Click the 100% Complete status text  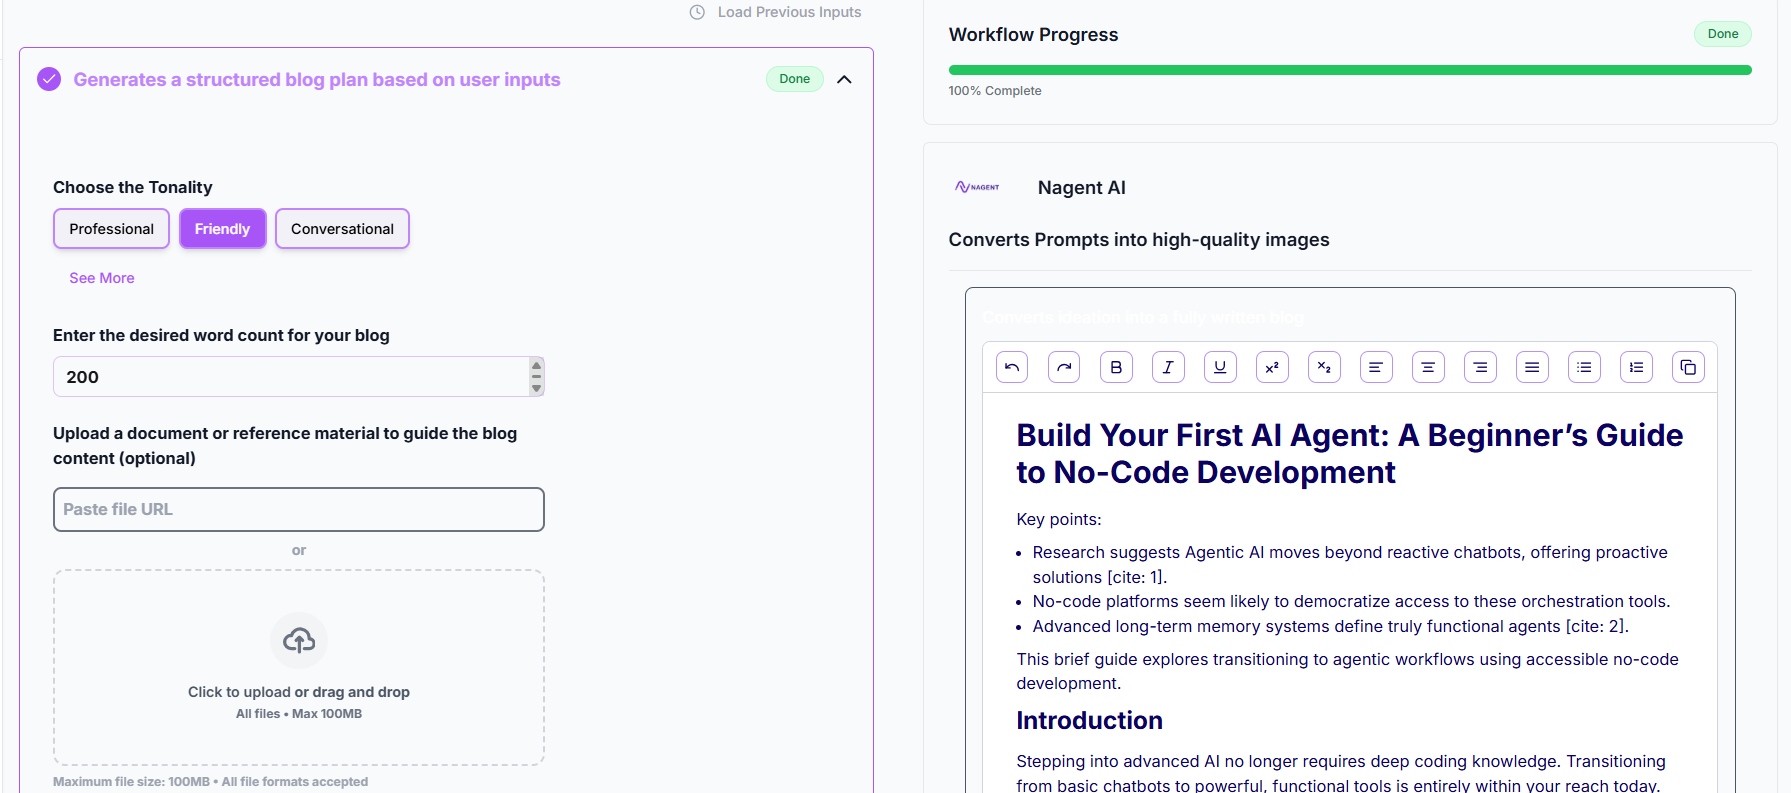(x=995, y=91)
